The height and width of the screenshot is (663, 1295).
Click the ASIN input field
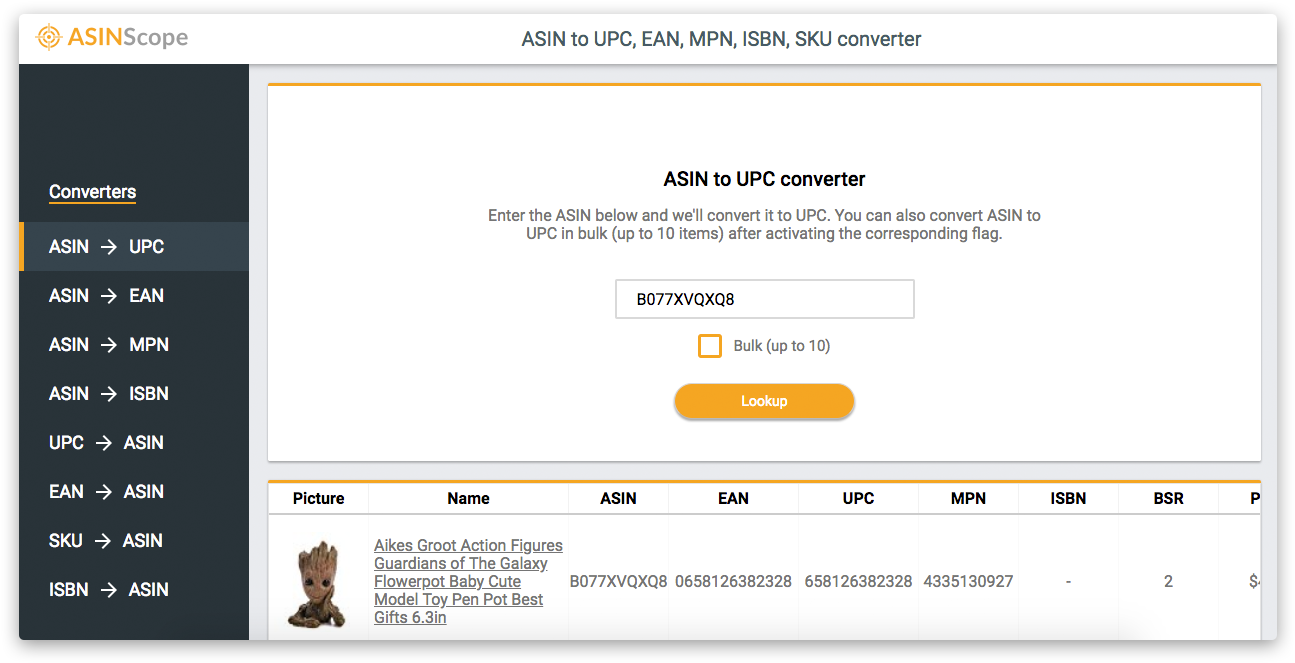tap(764, 298)
